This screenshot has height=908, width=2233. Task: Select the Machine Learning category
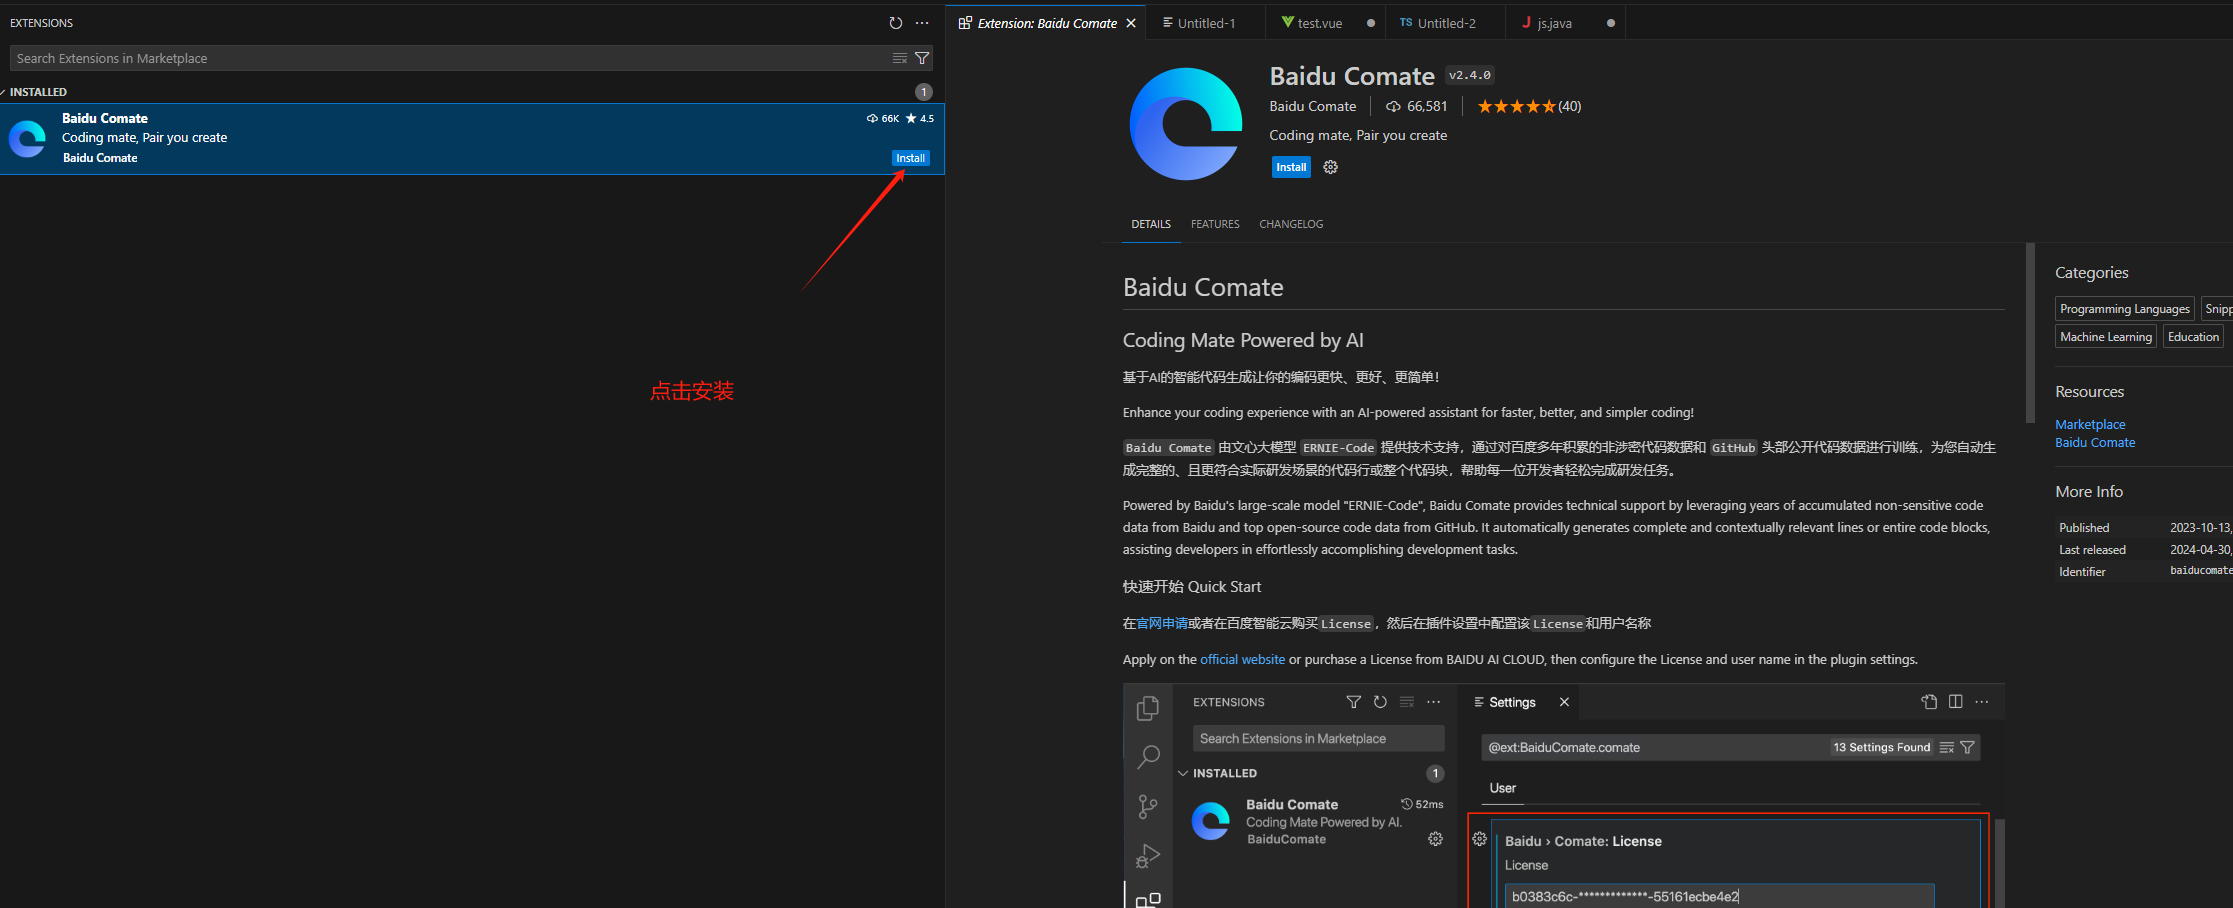coord(2106,337)
